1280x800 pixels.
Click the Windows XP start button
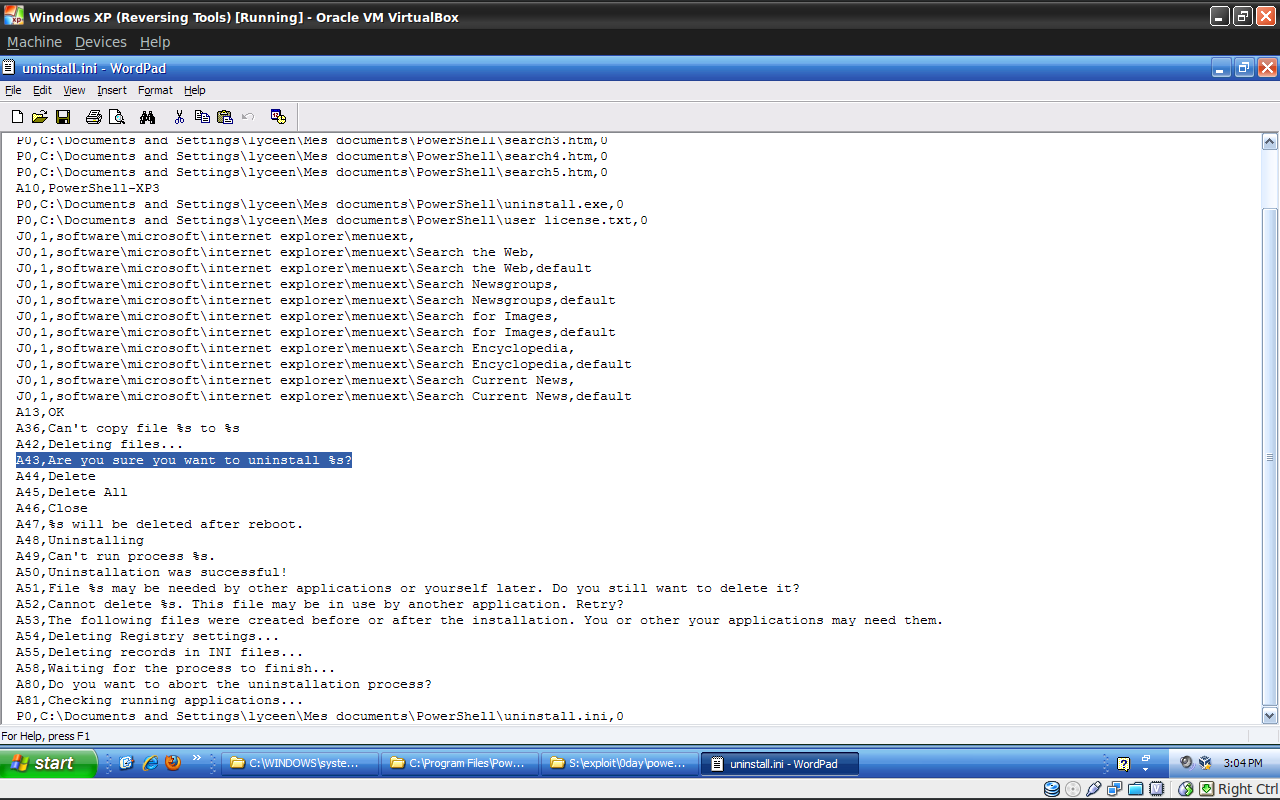pyautogui.click(x=49, y=763)
